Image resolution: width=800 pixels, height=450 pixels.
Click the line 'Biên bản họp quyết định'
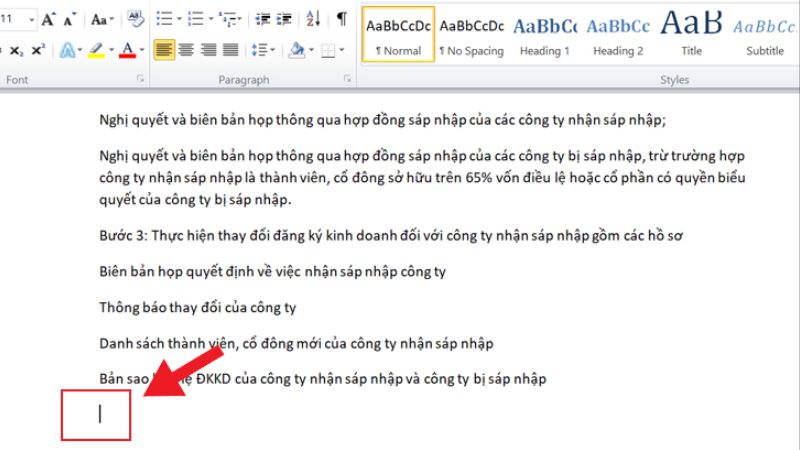point(272,271)
